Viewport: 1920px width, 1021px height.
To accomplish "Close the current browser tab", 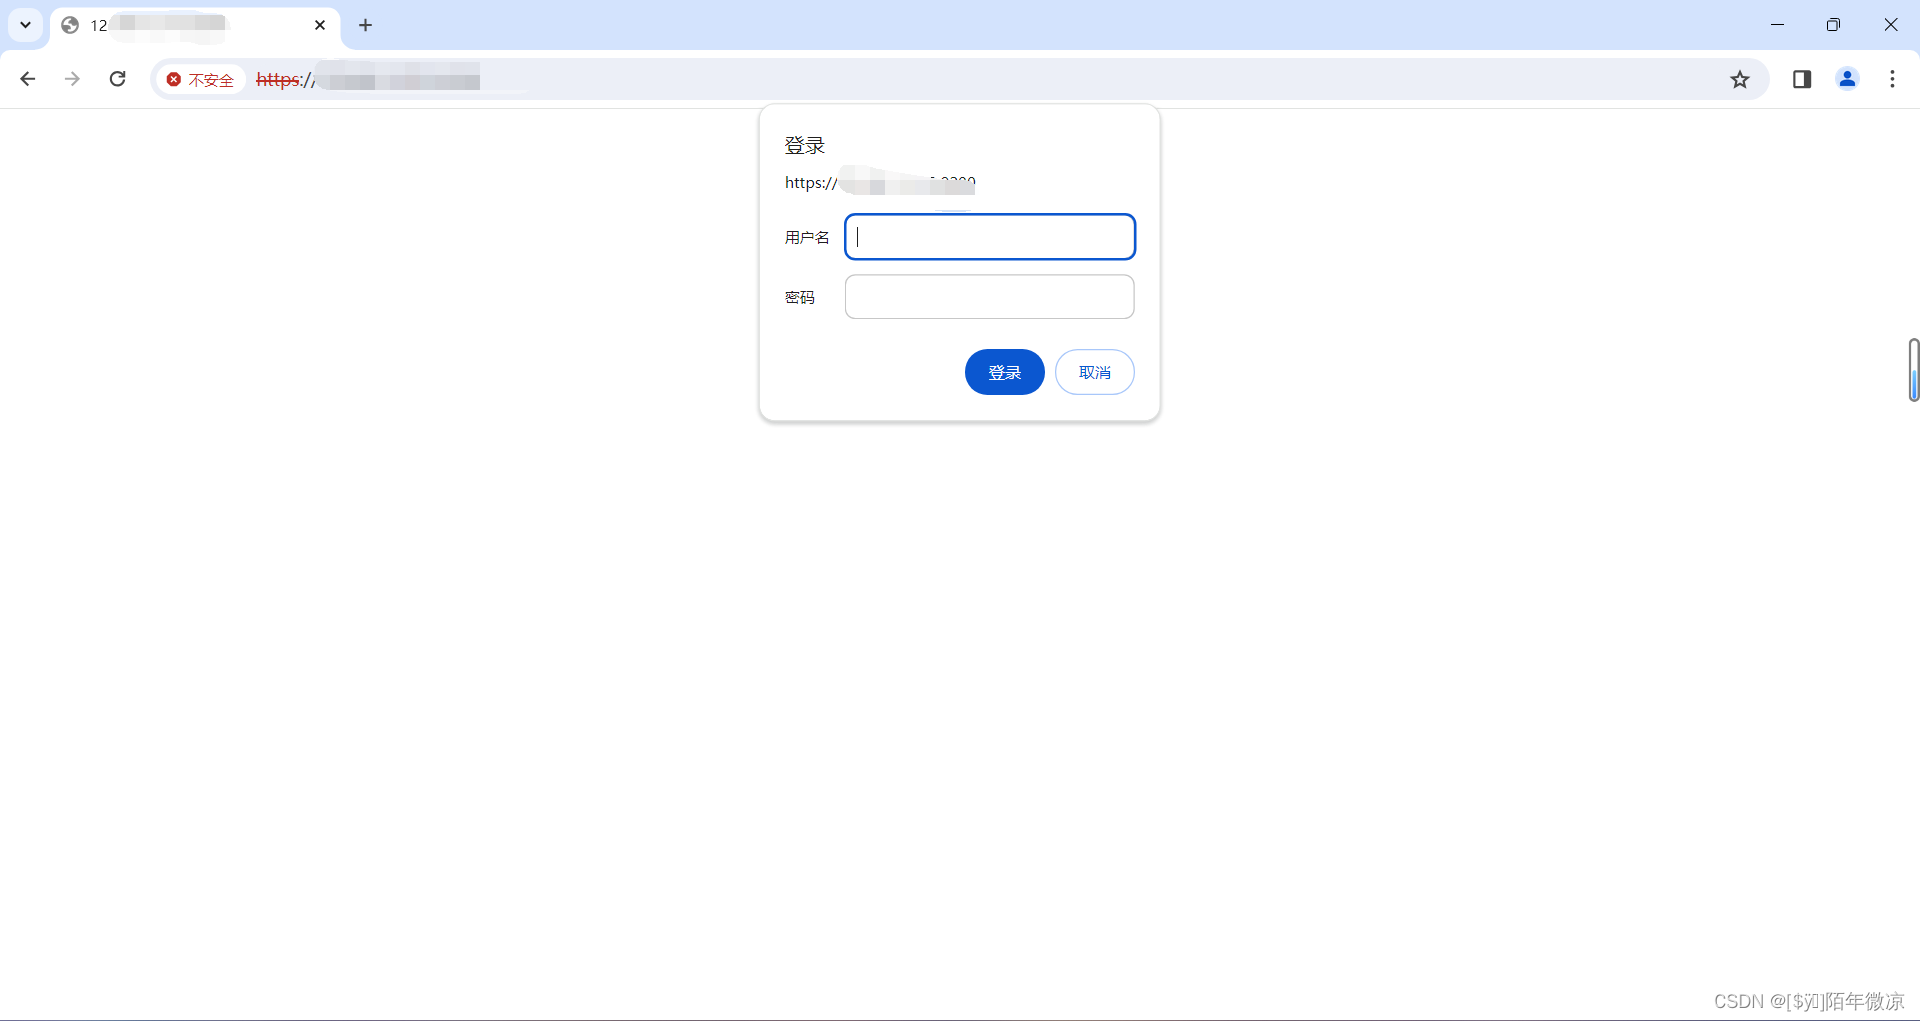I will point(320,25).
